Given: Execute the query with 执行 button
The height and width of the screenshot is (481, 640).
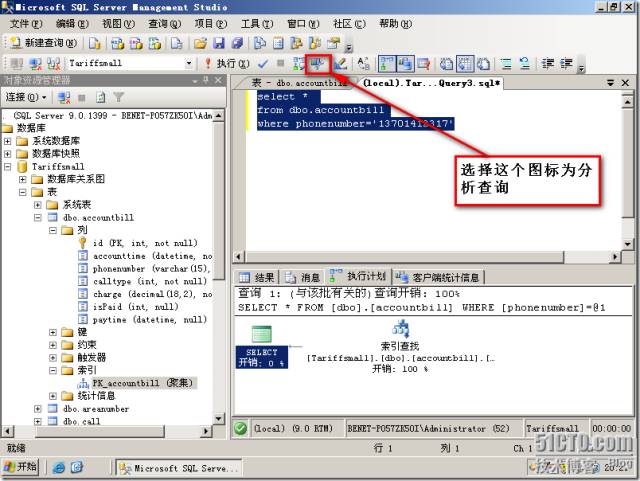Looking at the screenshot, I should click(x=227, y=63).
